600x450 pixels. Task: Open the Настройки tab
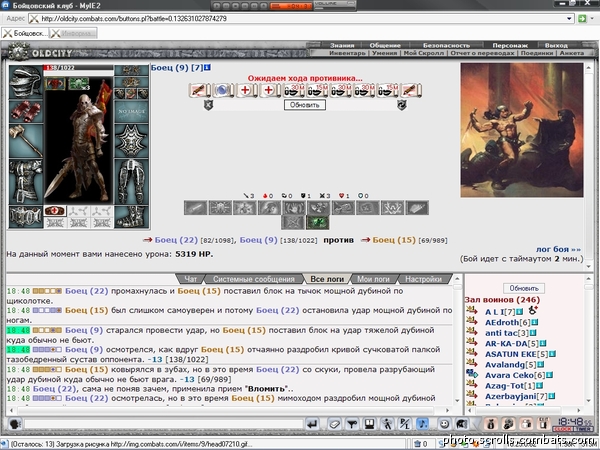coord(423,279)
